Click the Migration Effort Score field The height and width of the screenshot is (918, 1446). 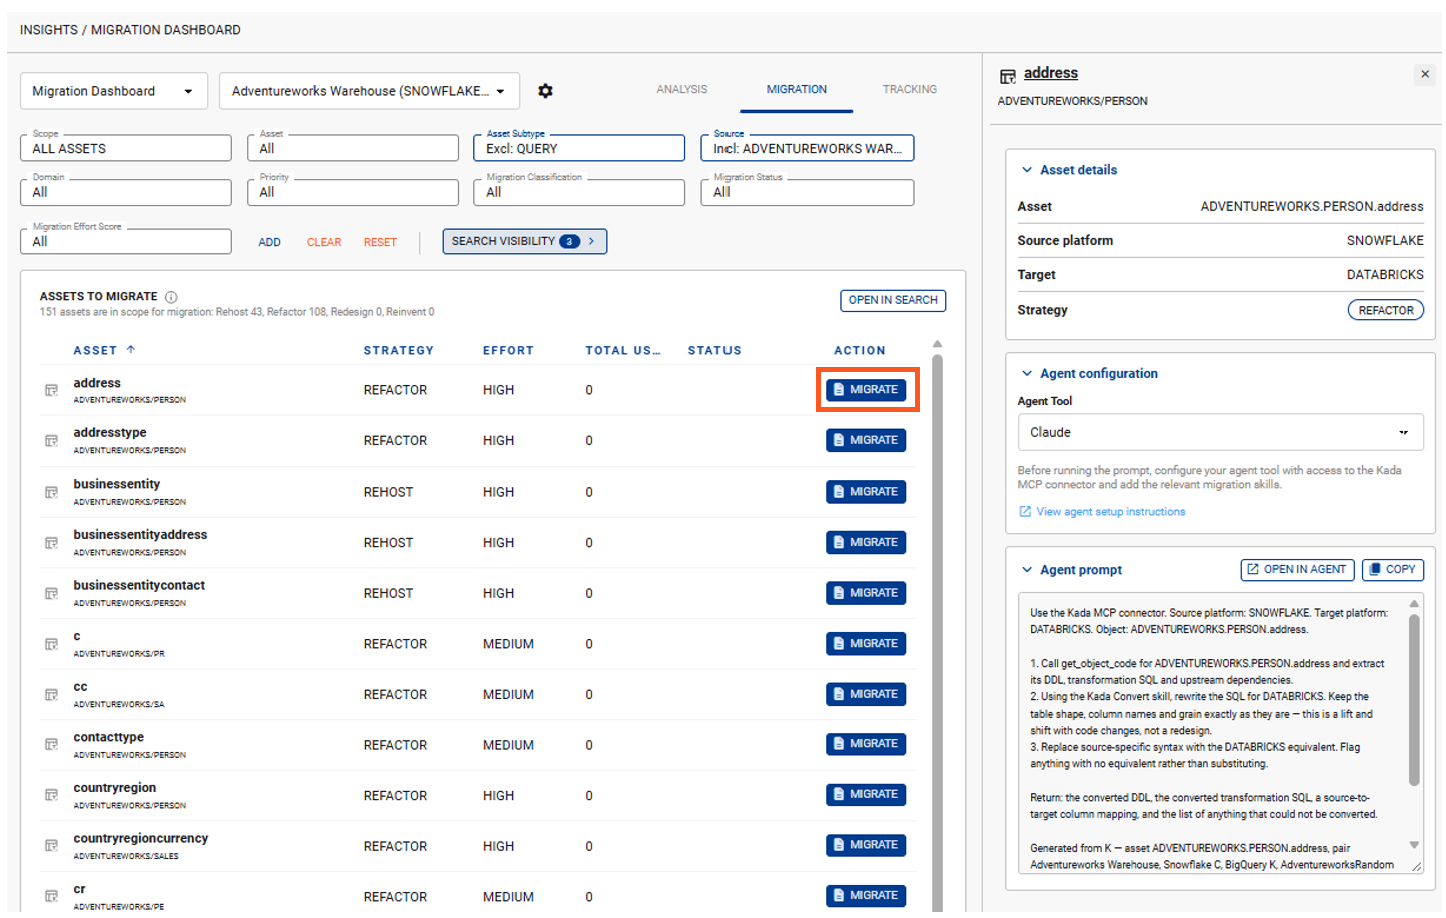126,241
